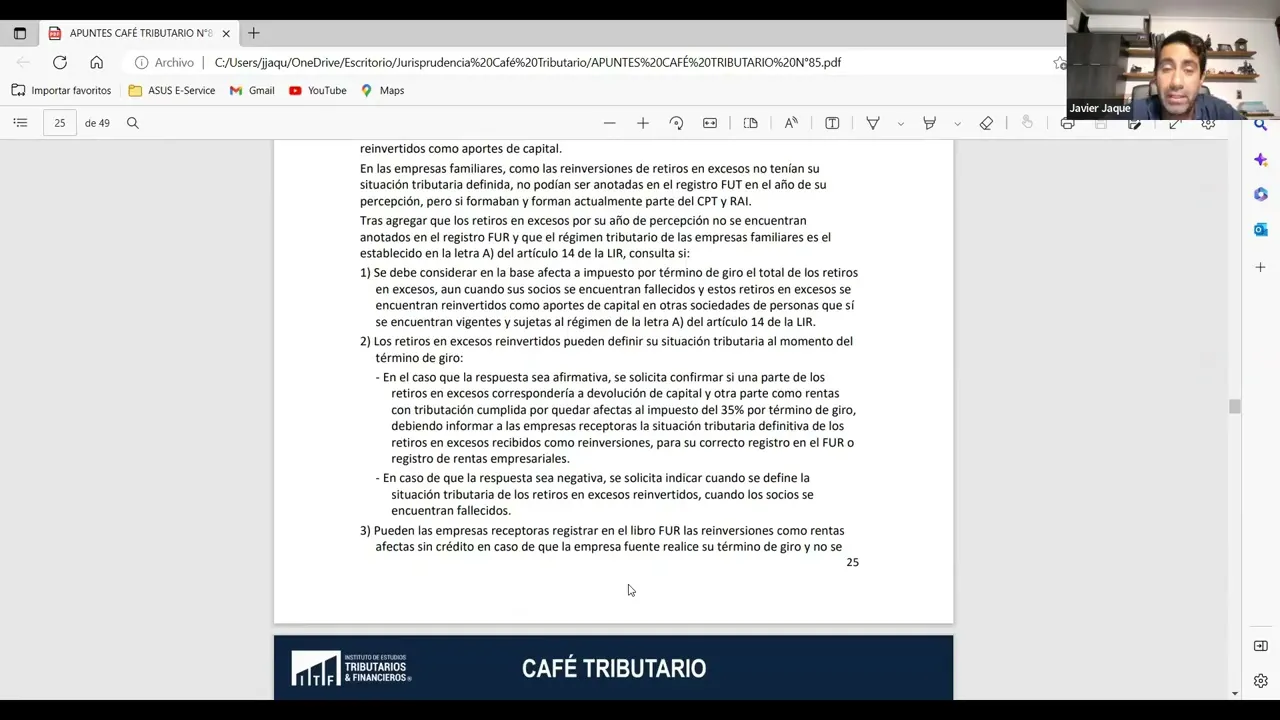Switch to the APUNTES CAFÉ TRIBUTARIO tab
1280x720 pixels.
(x=140, y=32)
